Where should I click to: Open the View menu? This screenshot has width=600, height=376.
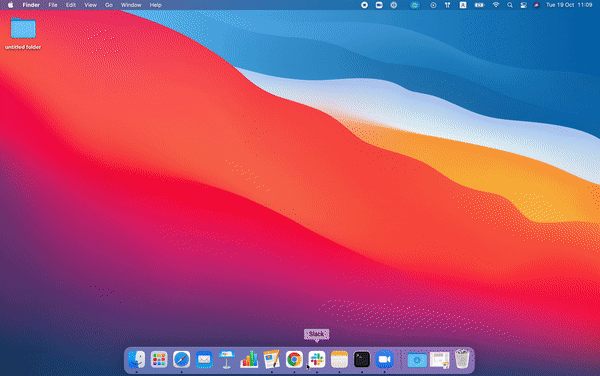(90, 5)
